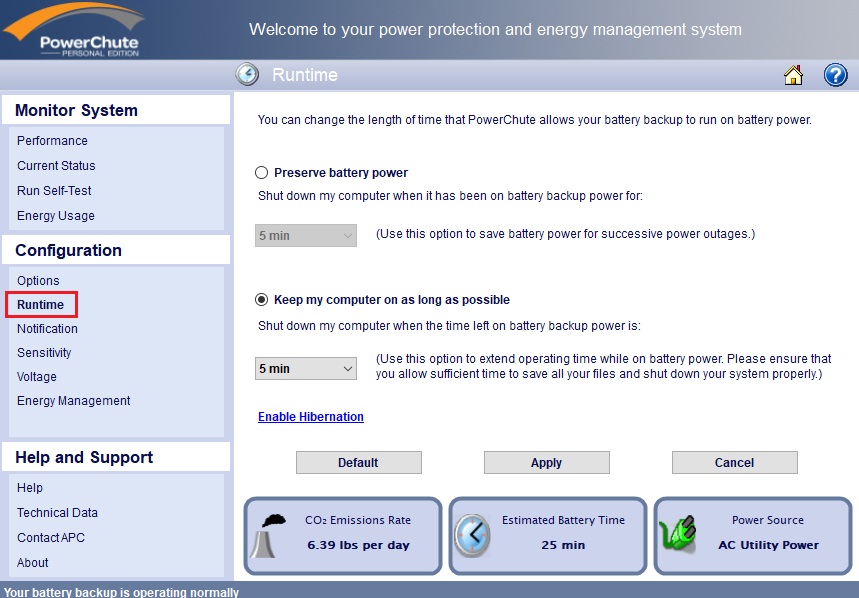Open help via the blue question mark icon
Viewport: 859px width, 598px height.
(835, 75)
